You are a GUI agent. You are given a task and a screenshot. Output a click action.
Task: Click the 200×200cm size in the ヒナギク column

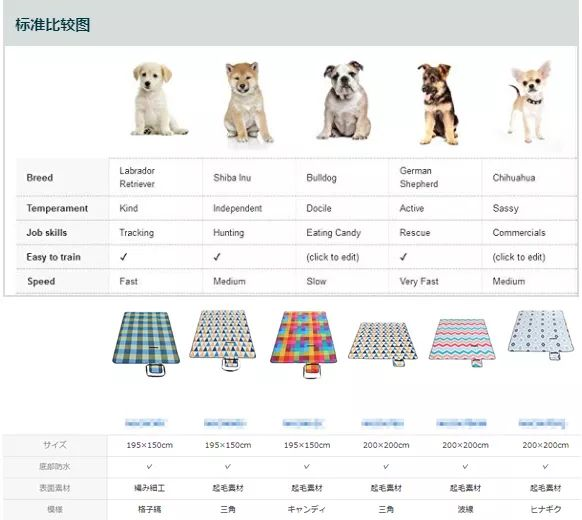(545, 445)
